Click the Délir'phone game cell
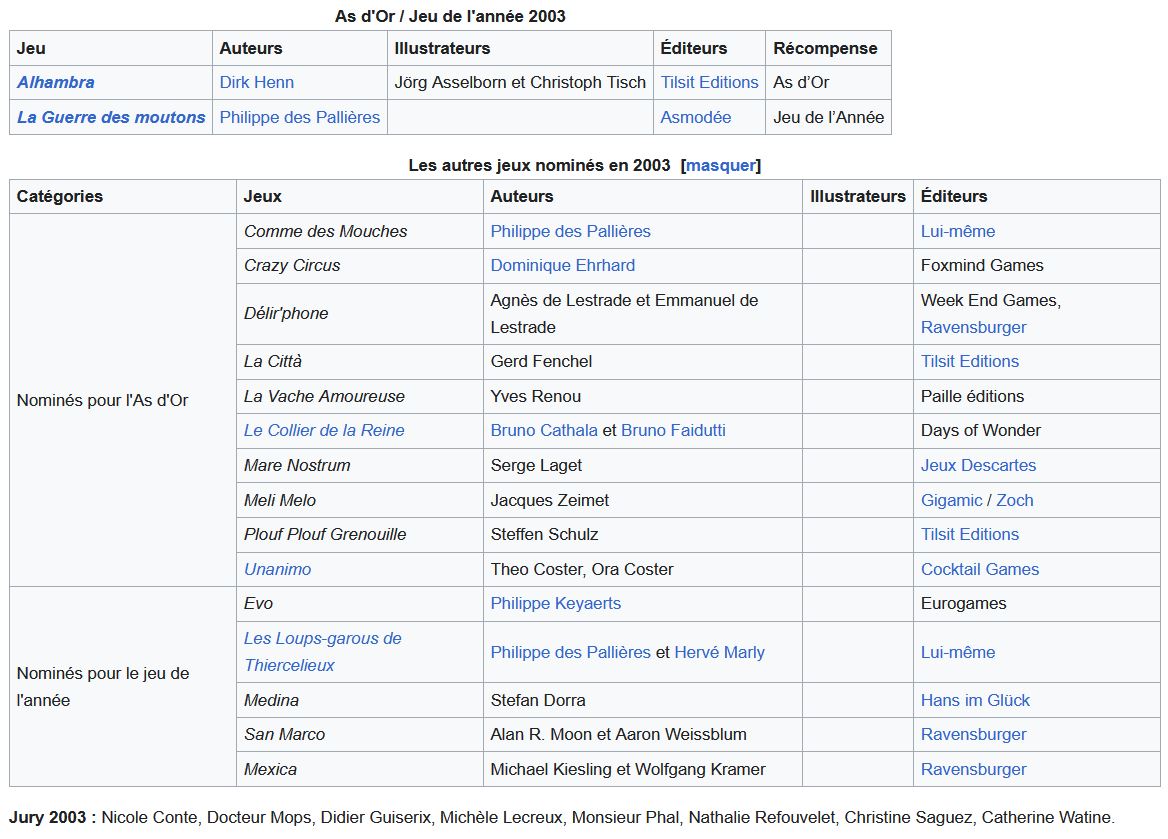The height and width of the screenshot is (839, 1168). coord(360,314)
